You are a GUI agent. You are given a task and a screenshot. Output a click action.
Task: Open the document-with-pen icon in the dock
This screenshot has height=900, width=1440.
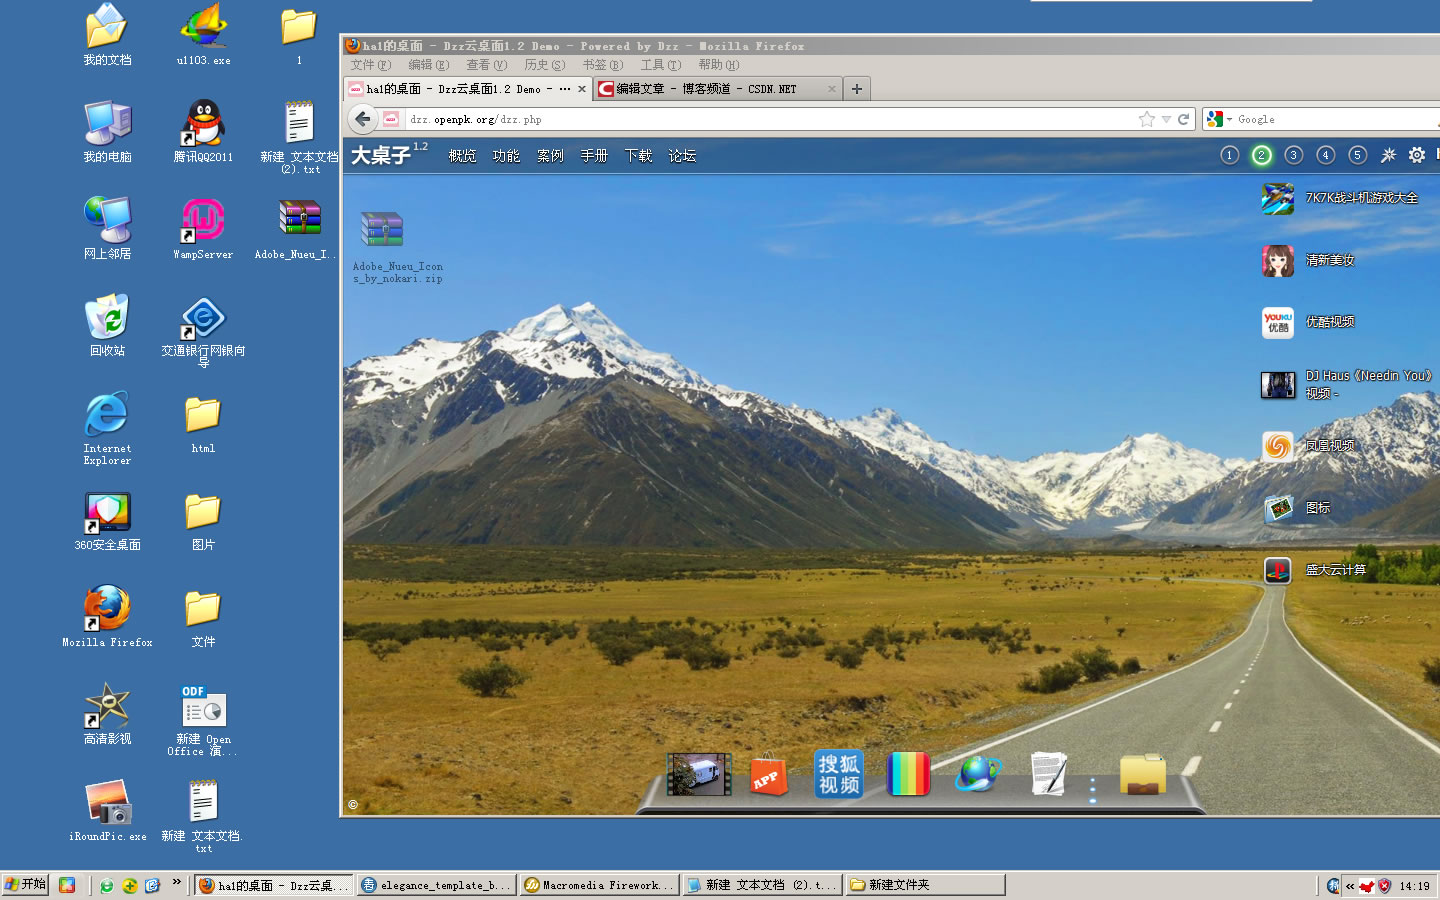tap(1048, 774)
